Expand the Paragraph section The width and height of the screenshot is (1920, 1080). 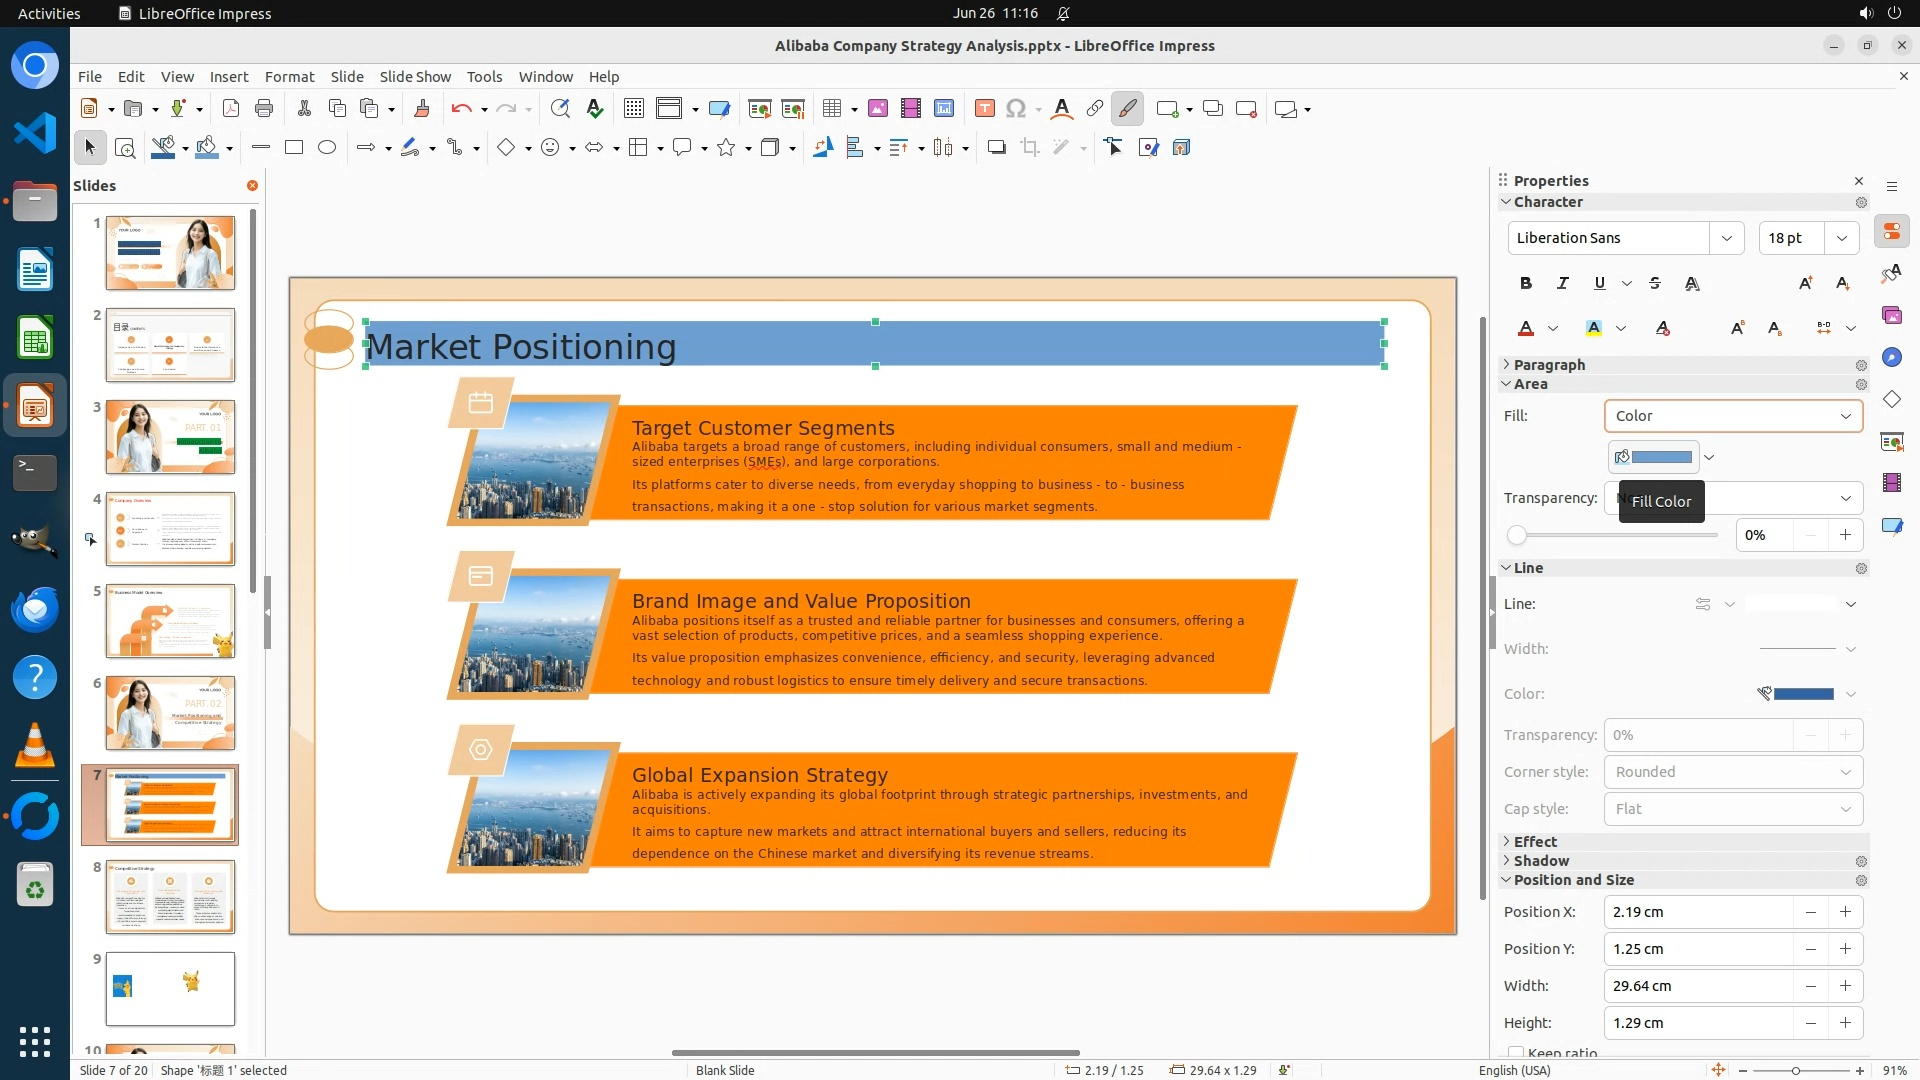[x=1548, y=365]
